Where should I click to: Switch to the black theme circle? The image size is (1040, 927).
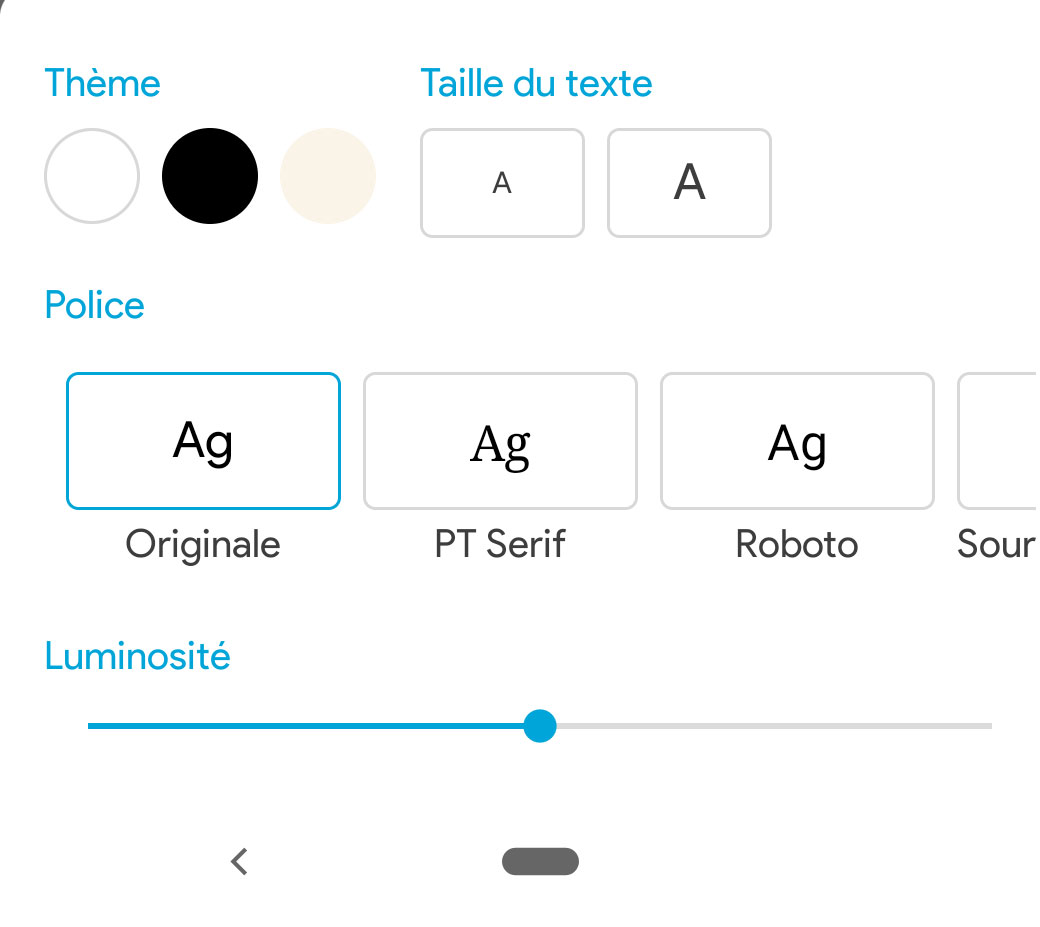[x=210, y=176]
